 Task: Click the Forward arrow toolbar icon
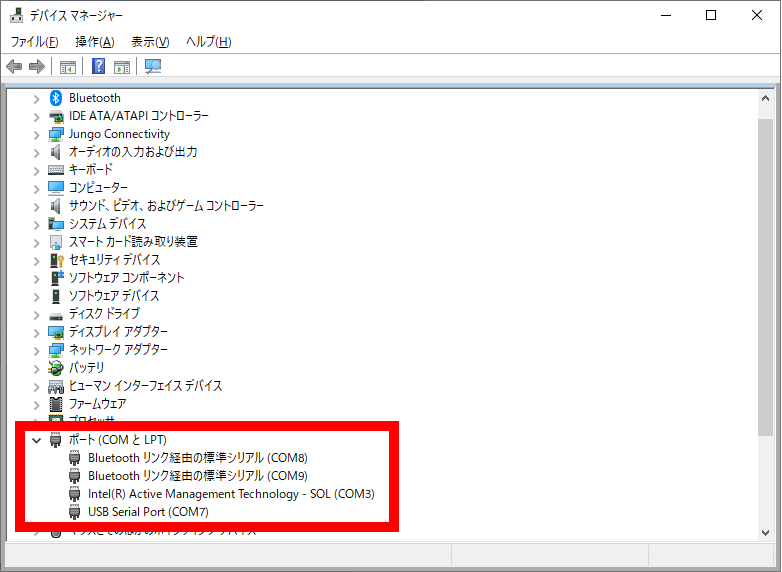pyautogui.click(x=37, y=67)
